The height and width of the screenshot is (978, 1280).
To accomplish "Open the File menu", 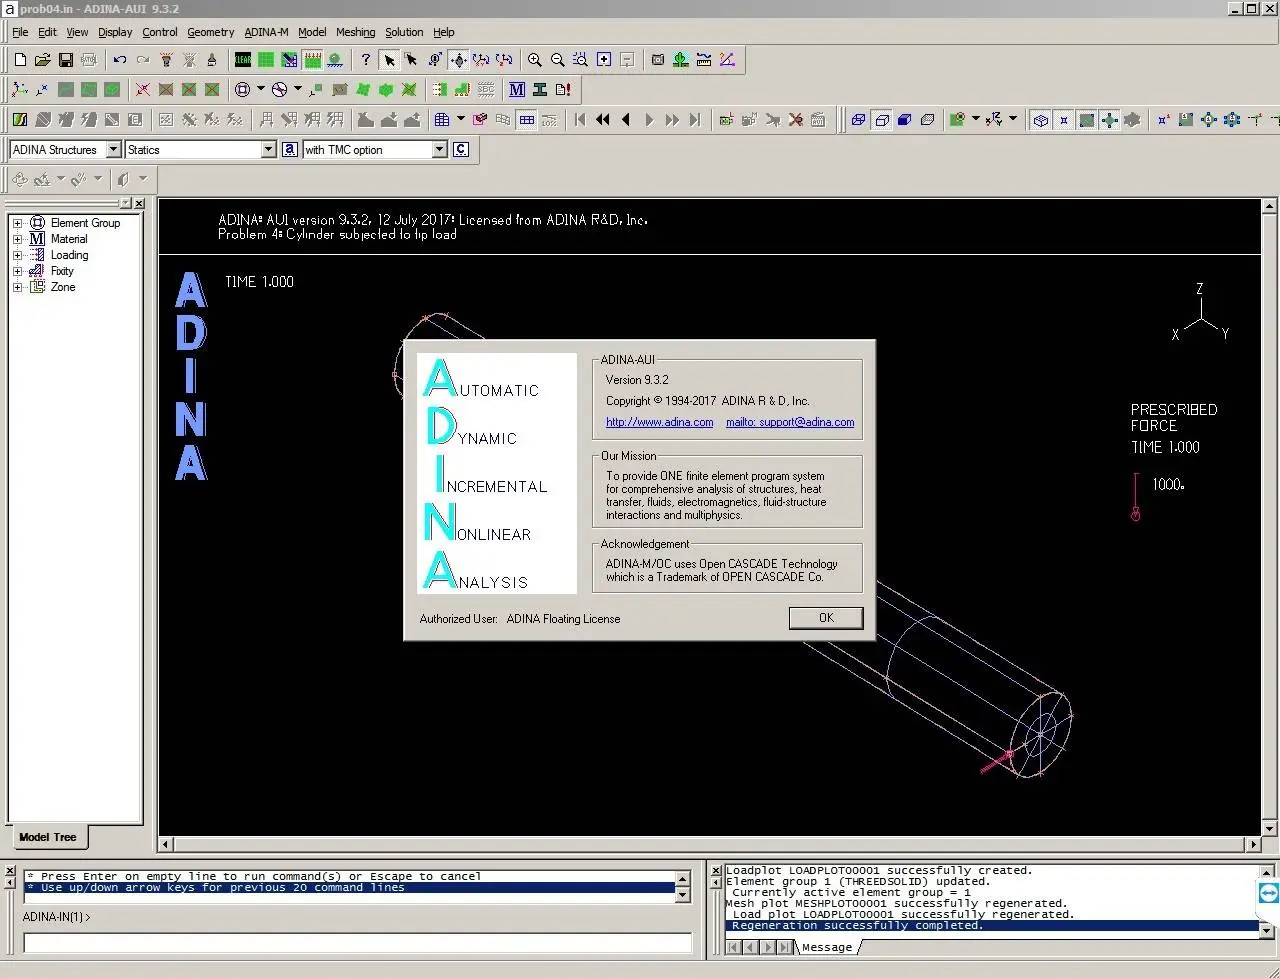I will [20, 32].
